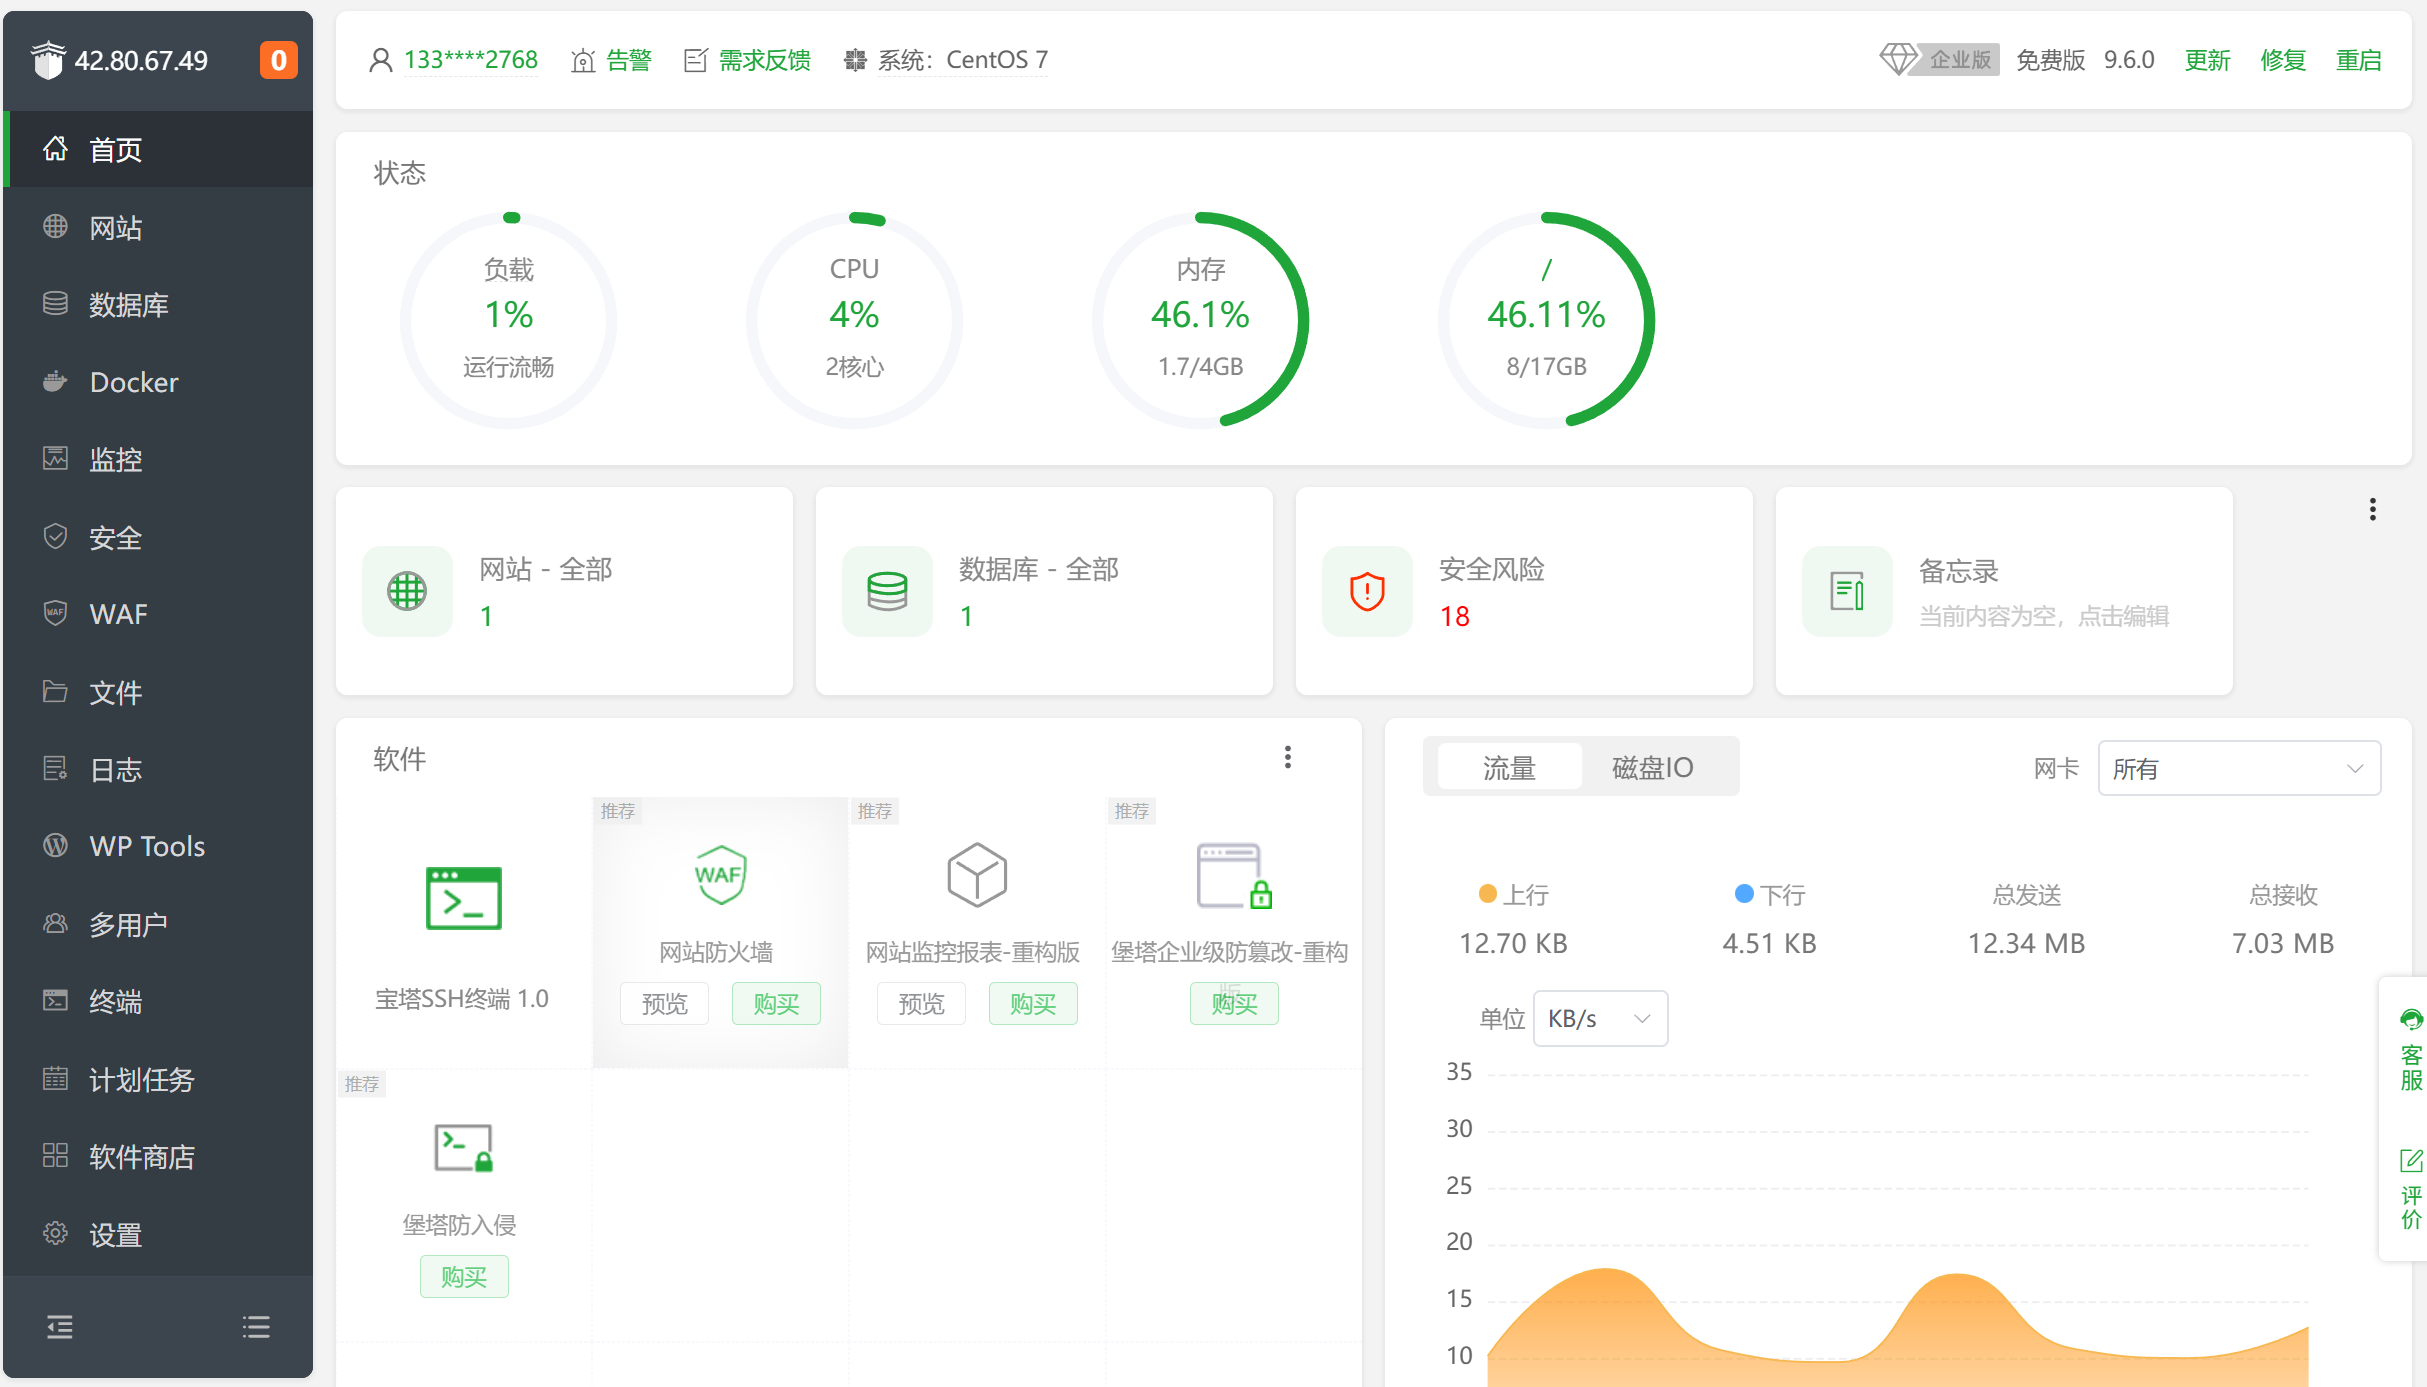
Task: Click the website globe icon in overview card
Action: [407, 591]
